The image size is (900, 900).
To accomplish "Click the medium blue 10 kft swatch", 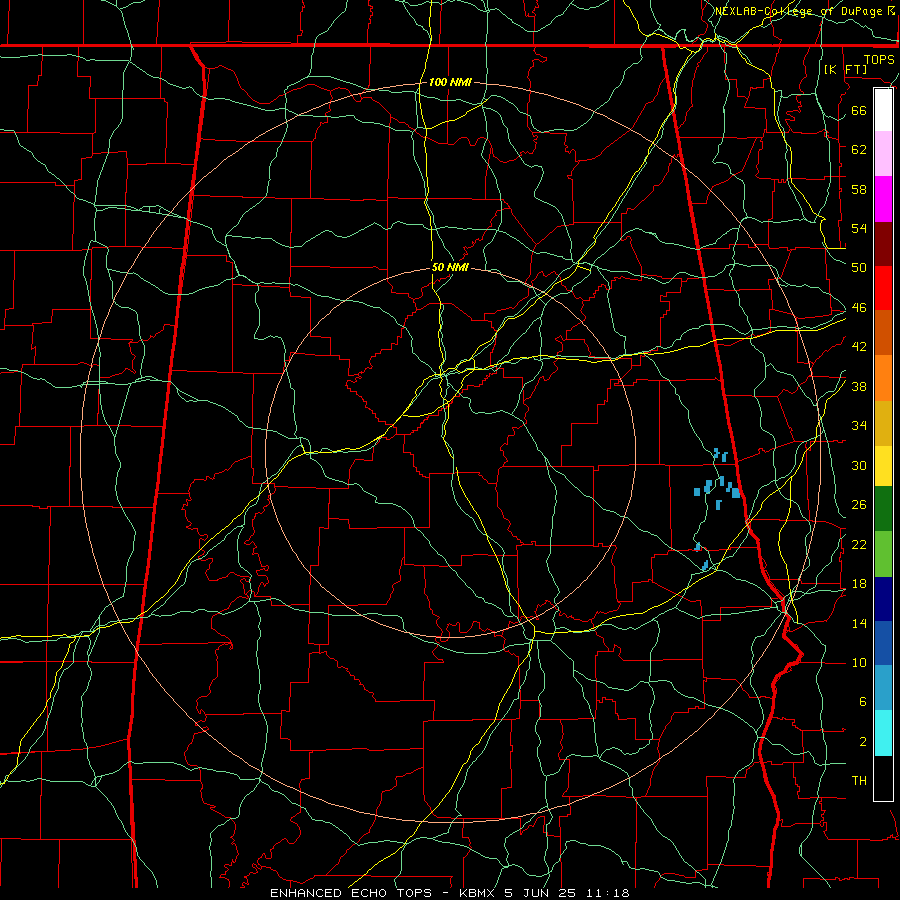I will click(x=883, y=643).
